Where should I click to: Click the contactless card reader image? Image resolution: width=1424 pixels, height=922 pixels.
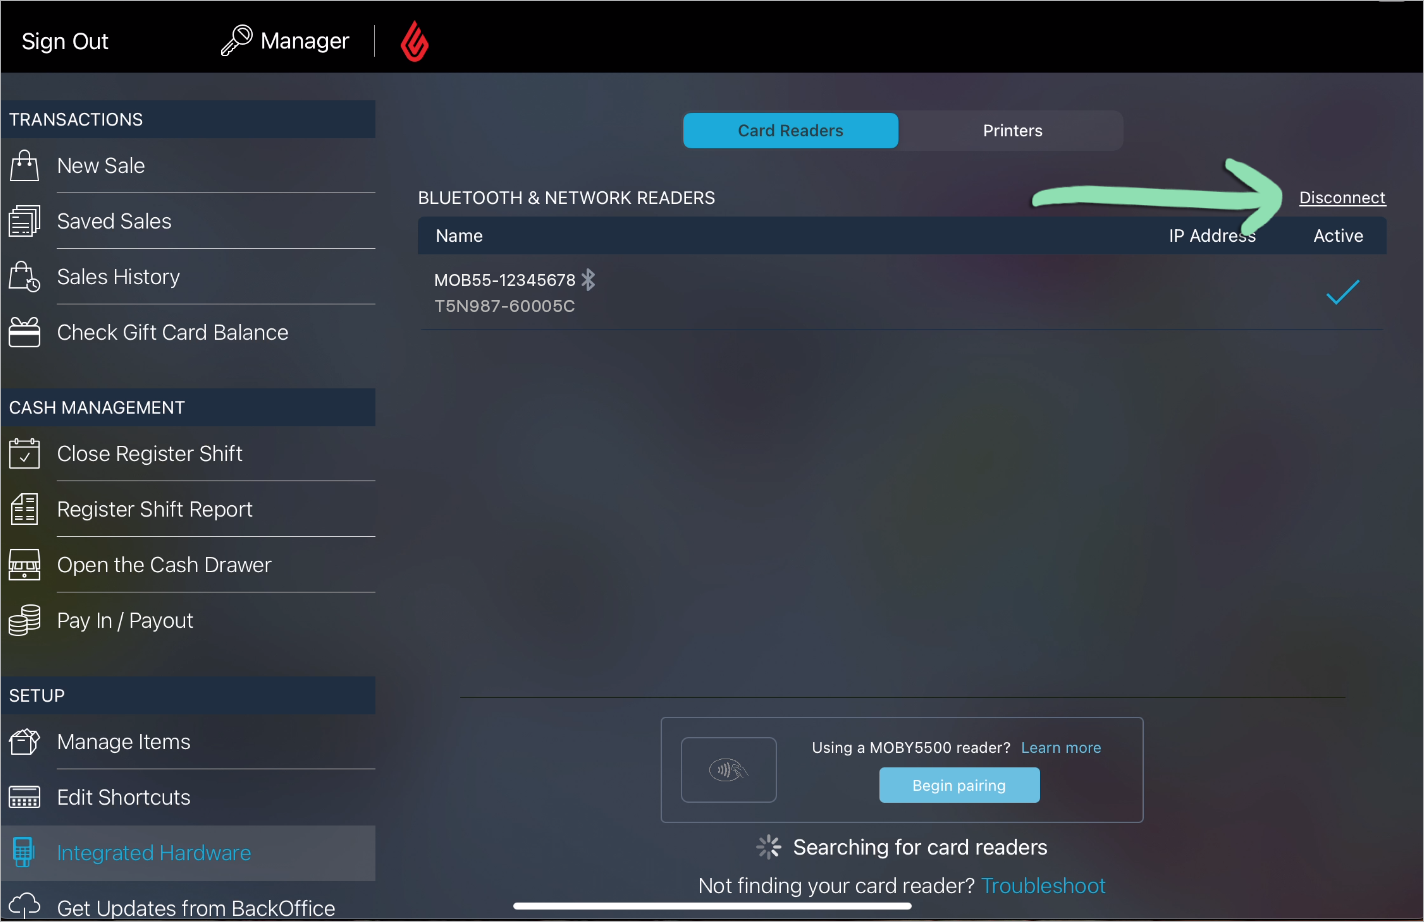[729, 770]
